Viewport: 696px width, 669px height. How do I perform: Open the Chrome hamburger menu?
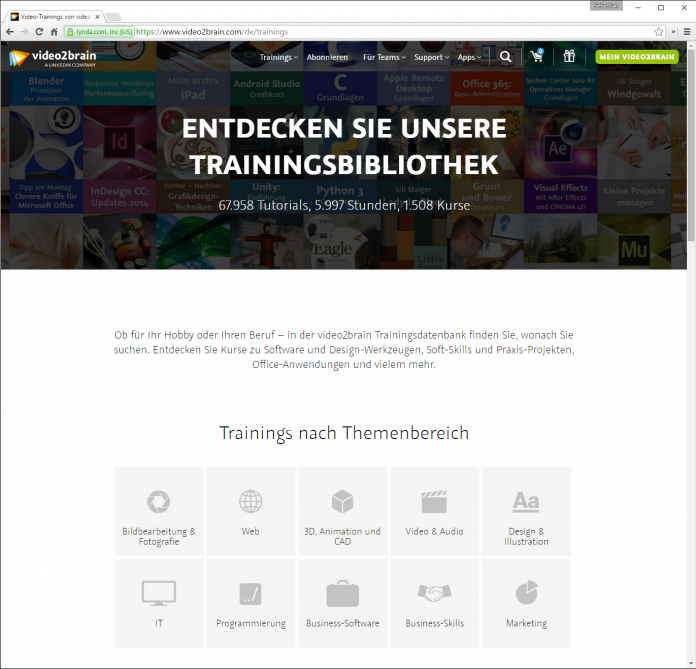[687, 32]
